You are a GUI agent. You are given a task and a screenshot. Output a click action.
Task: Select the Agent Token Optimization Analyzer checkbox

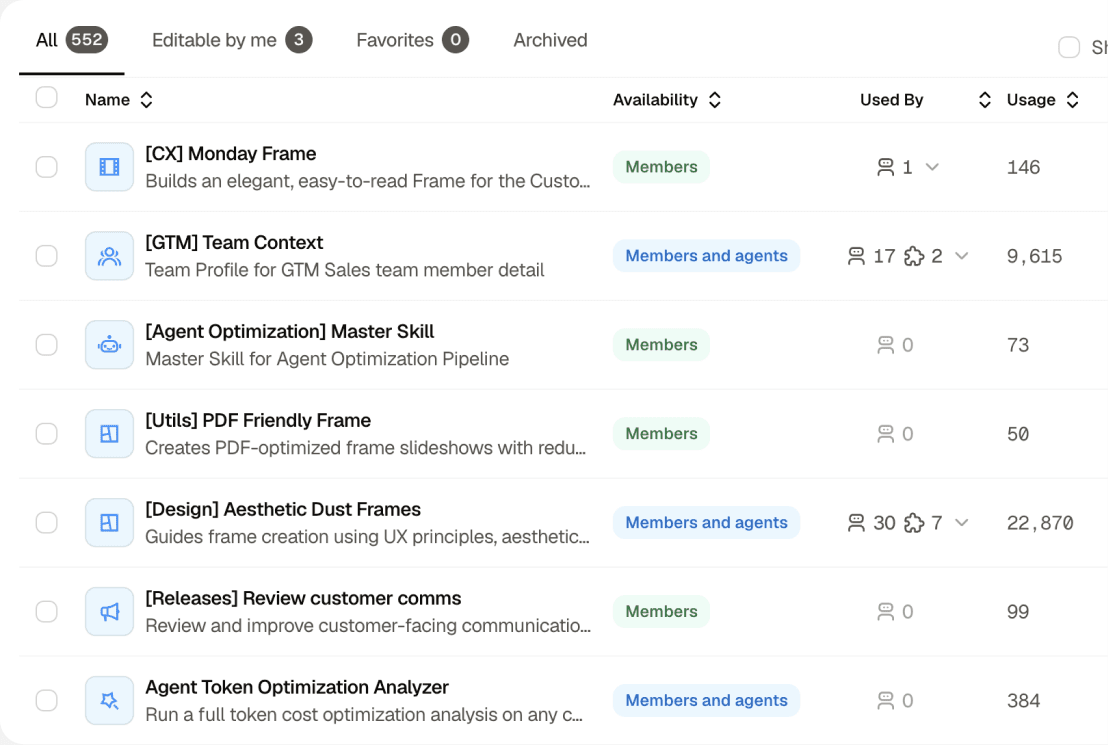pyautogui.click(x=47, y=700)
